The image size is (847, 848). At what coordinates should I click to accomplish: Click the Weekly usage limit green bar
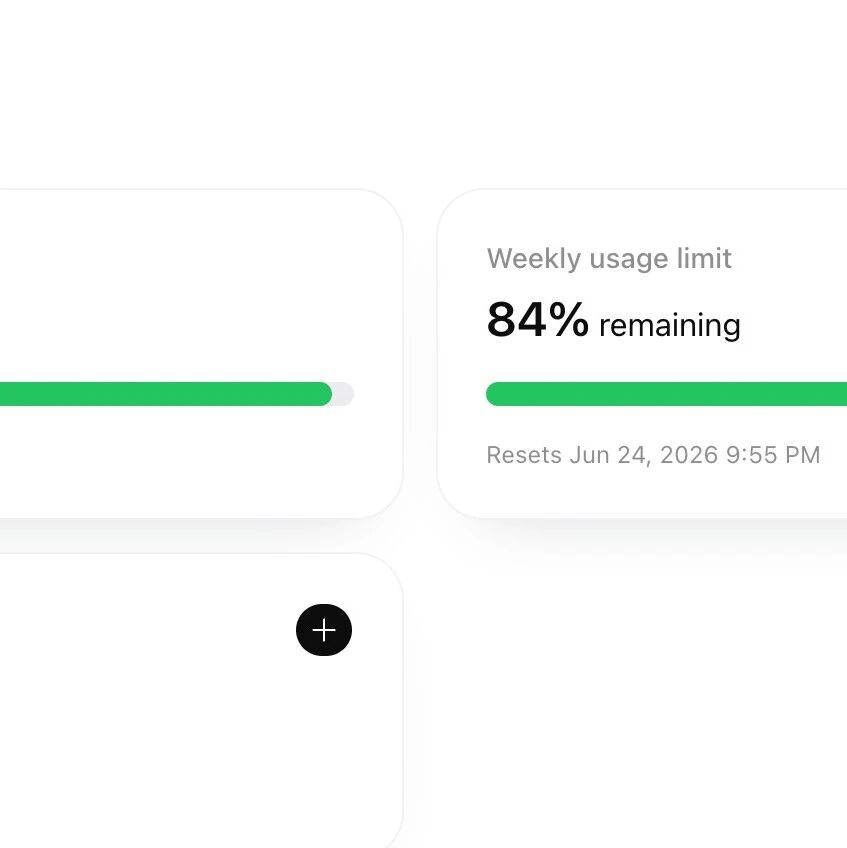click(666, 394)
